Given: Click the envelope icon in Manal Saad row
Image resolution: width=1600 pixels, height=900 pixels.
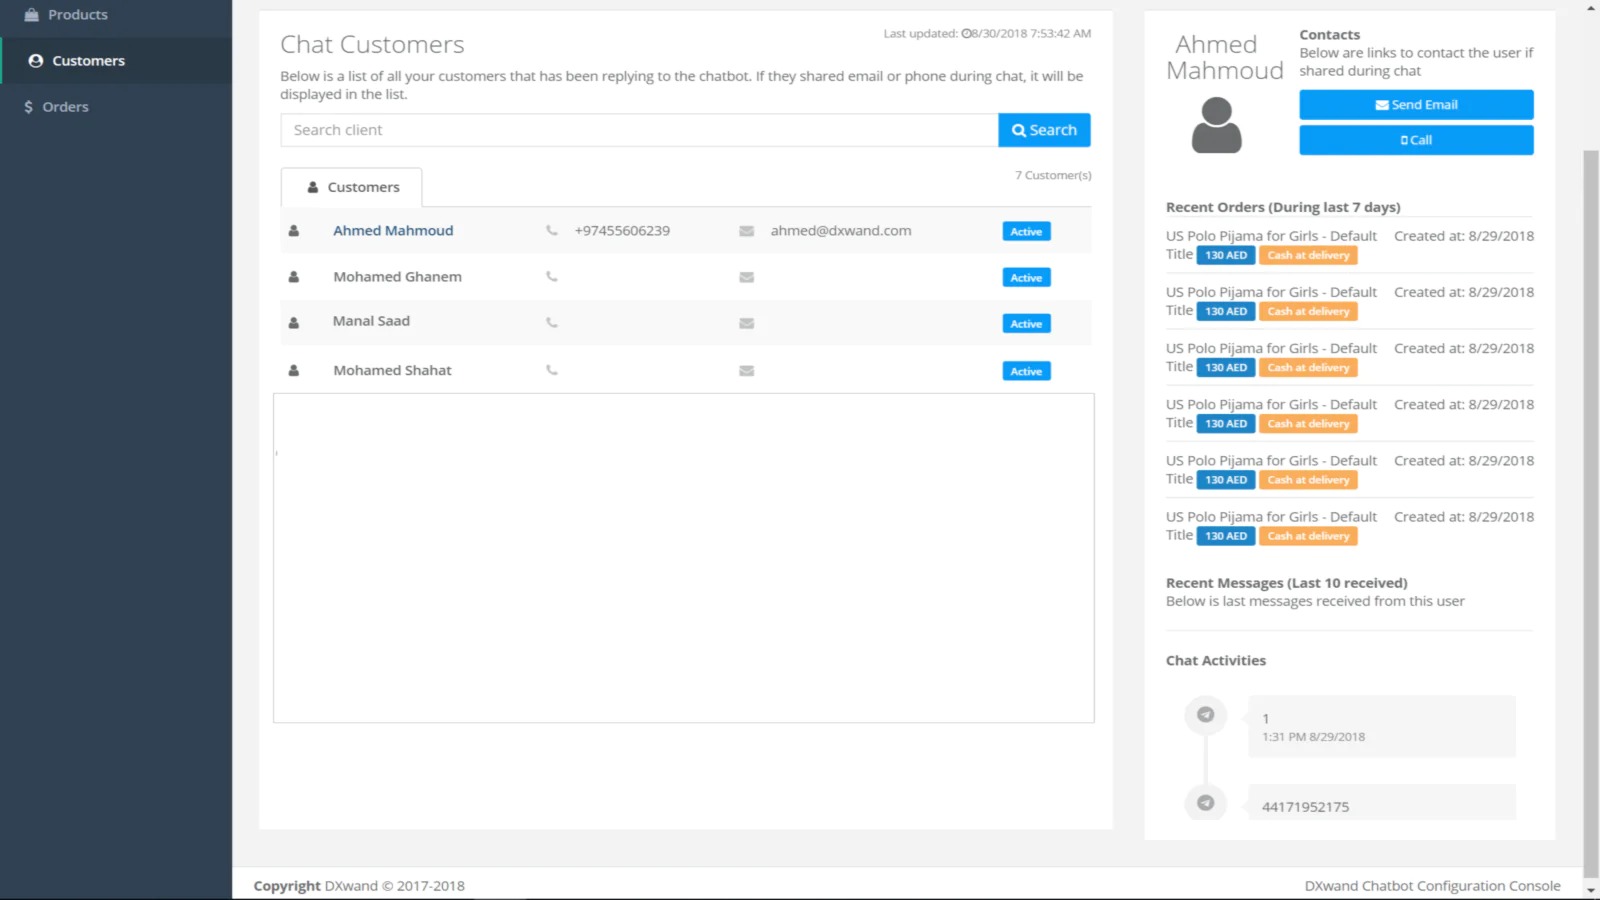Looking at the screenshot, I should click(746, 323).
